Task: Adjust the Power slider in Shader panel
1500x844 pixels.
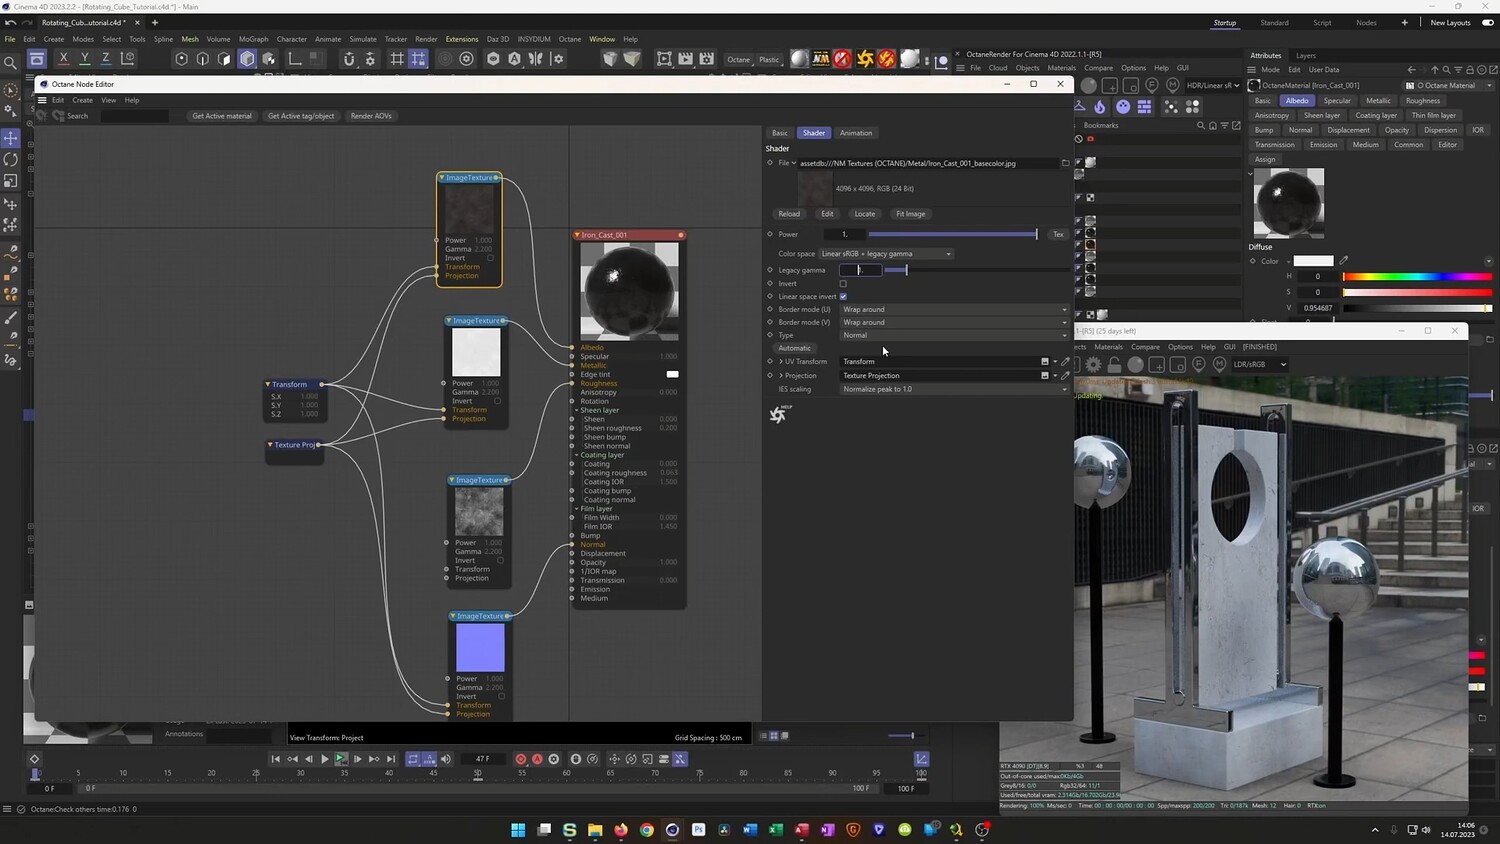Action: [953, 234]
